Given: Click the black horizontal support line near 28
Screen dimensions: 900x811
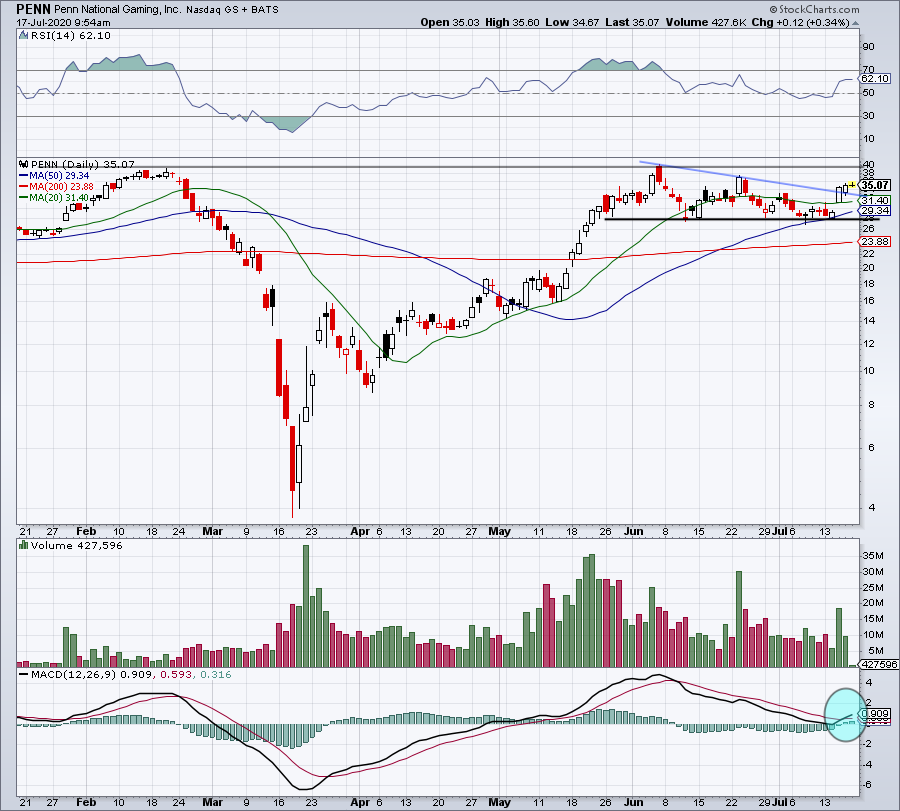Looking at the screenshot, I should coord(720,219).
